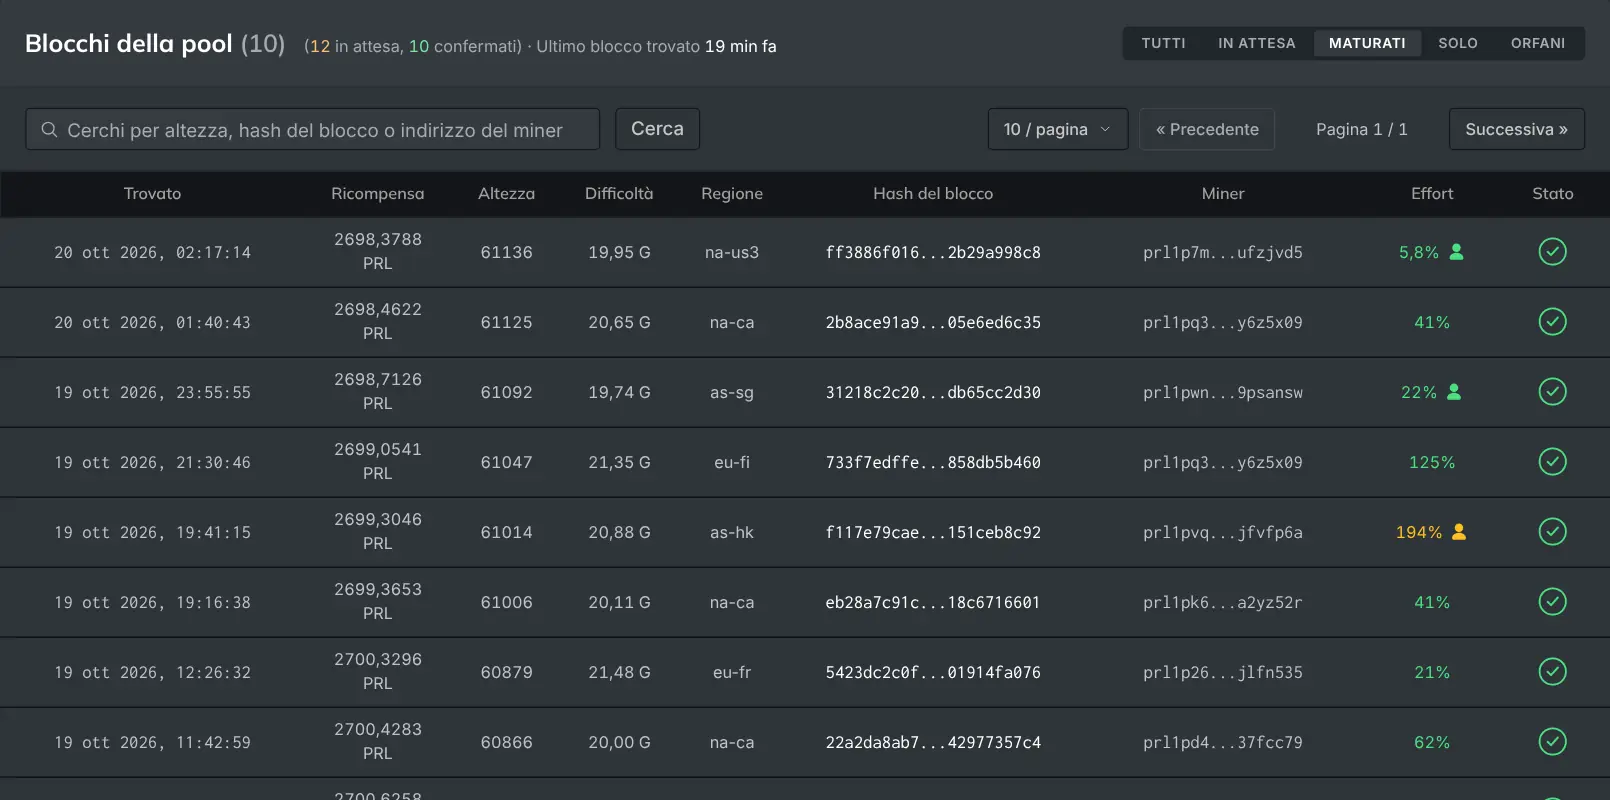This screenshot has height=800, width=1610.
Task: Click the solo miner icon beside 22% effort
Action: point(1454,392)
